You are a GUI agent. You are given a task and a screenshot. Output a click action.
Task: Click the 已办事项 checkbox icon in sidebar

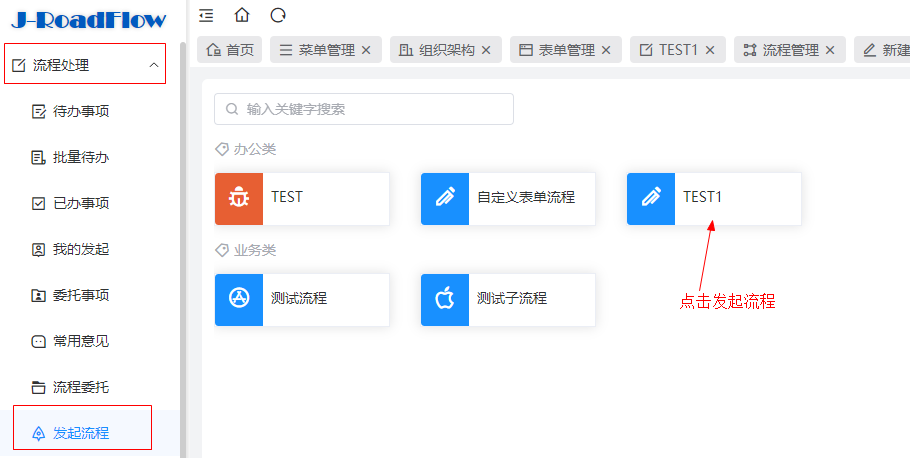(x=38, y=203)
